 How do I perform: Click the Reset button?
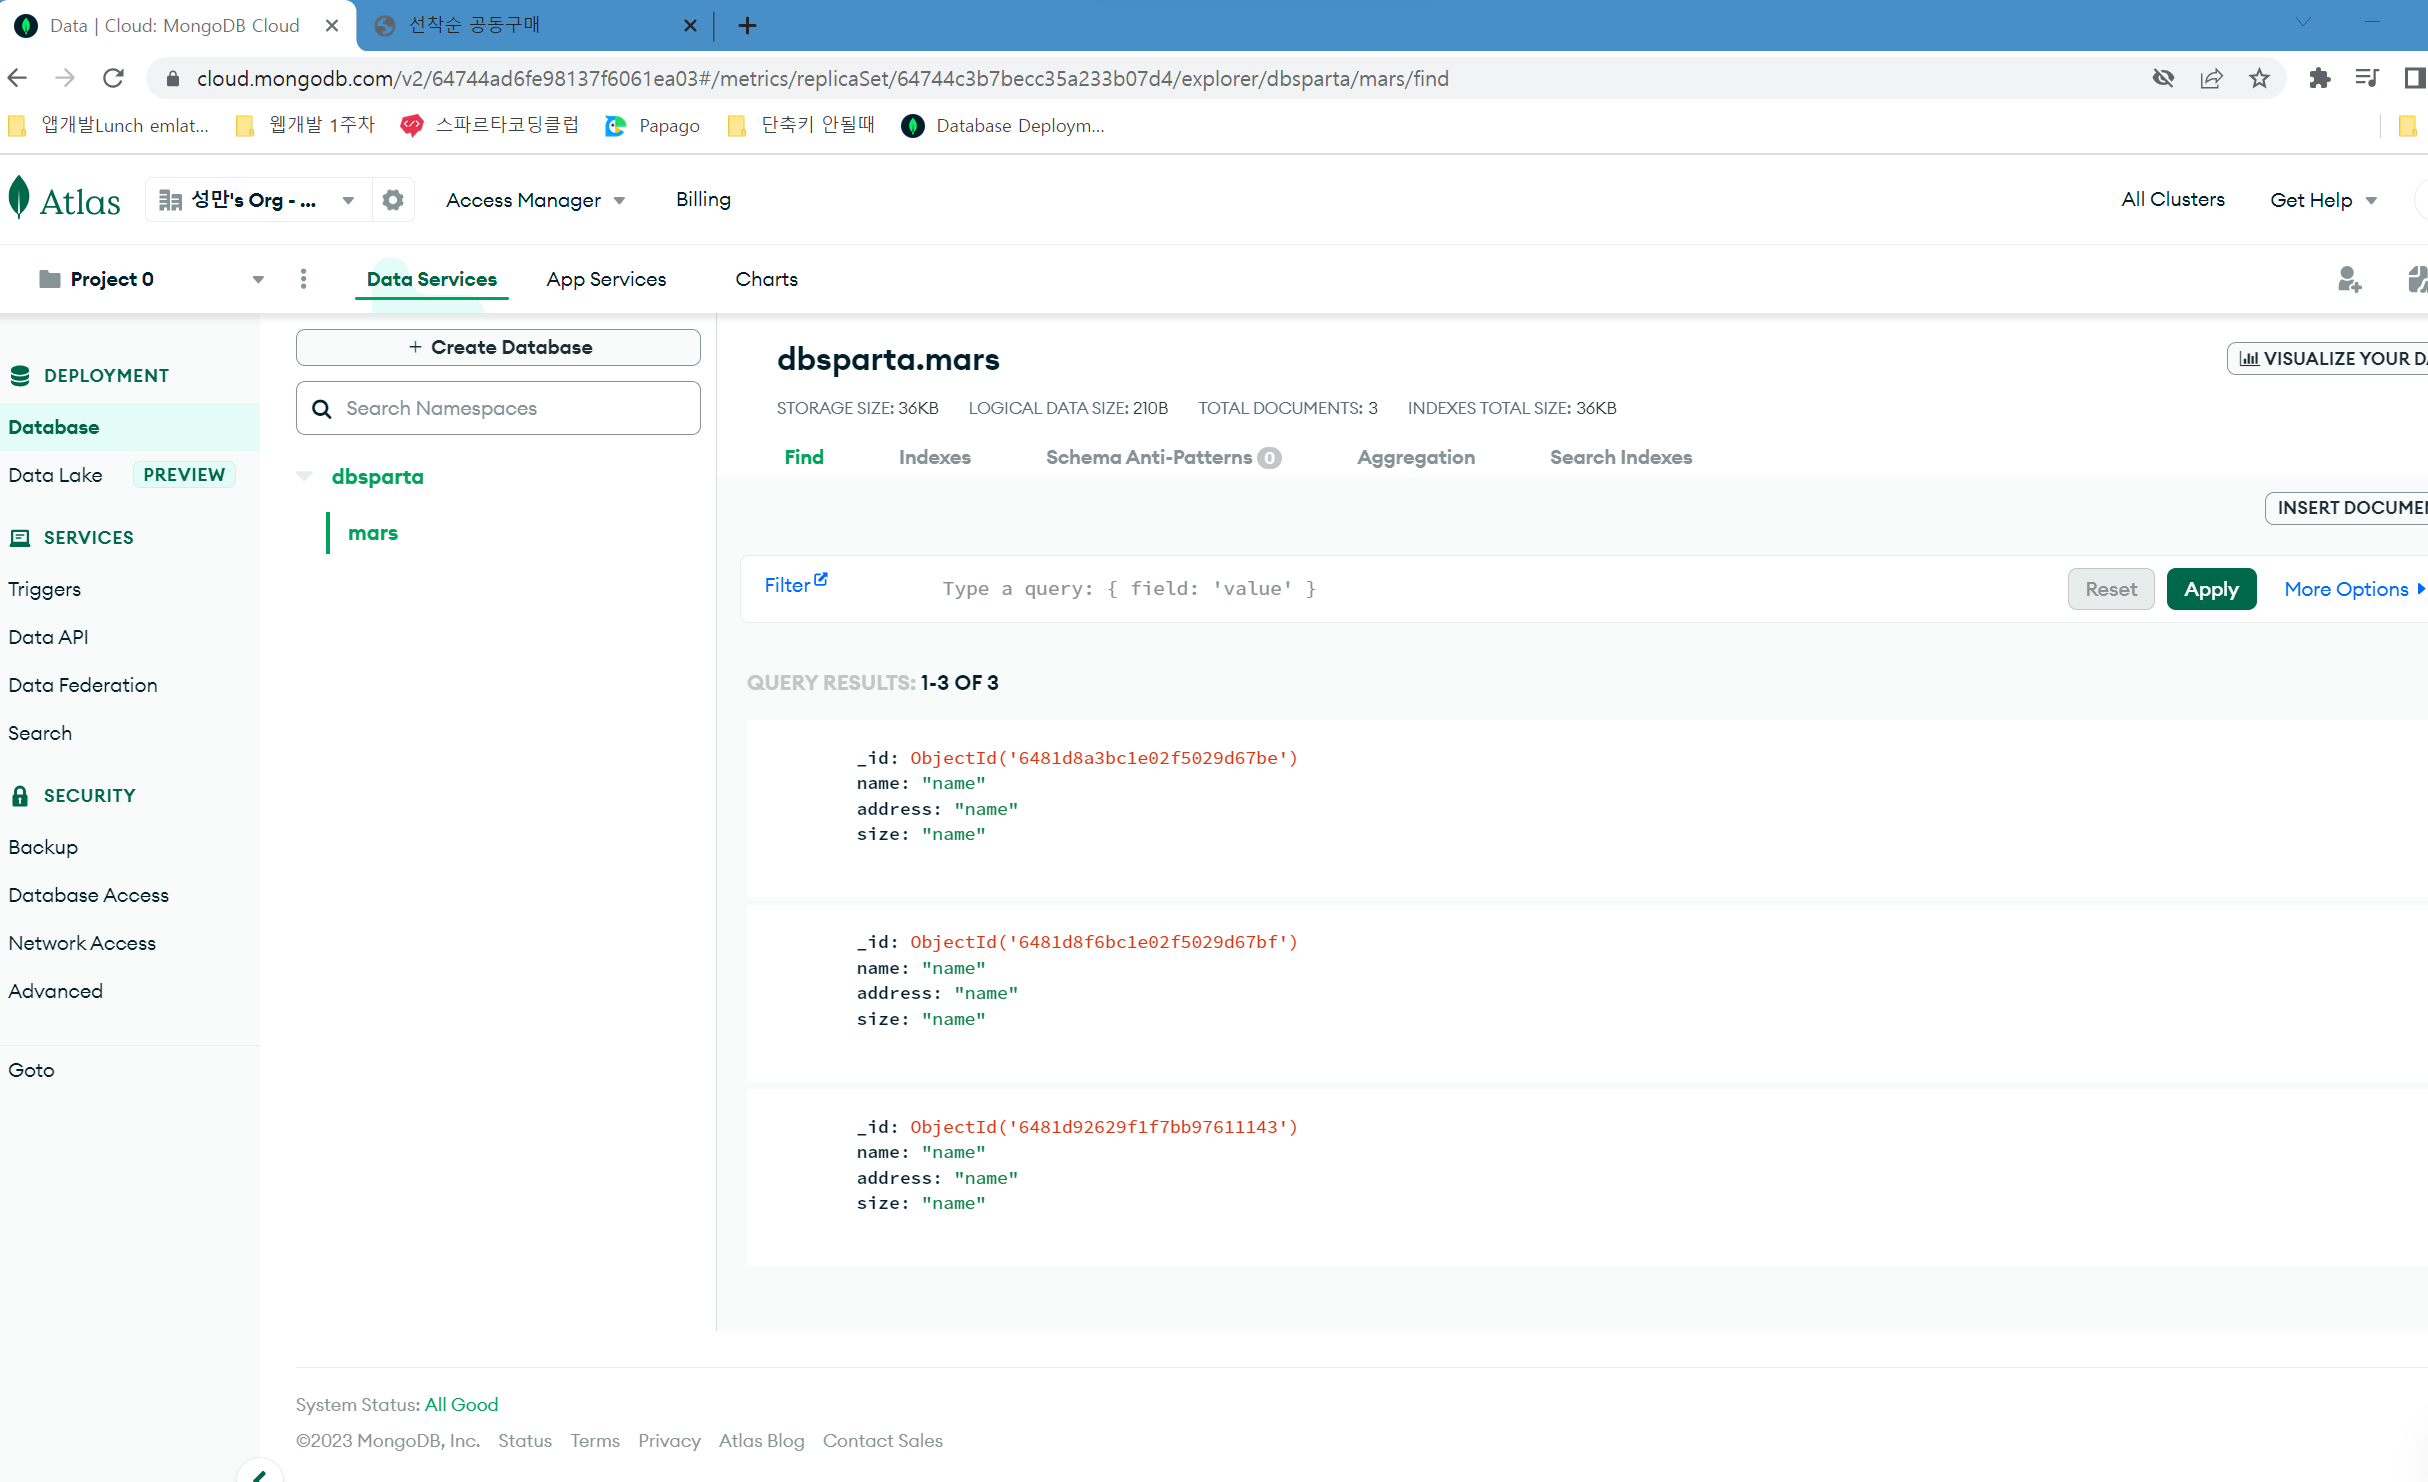(2110, 589)
